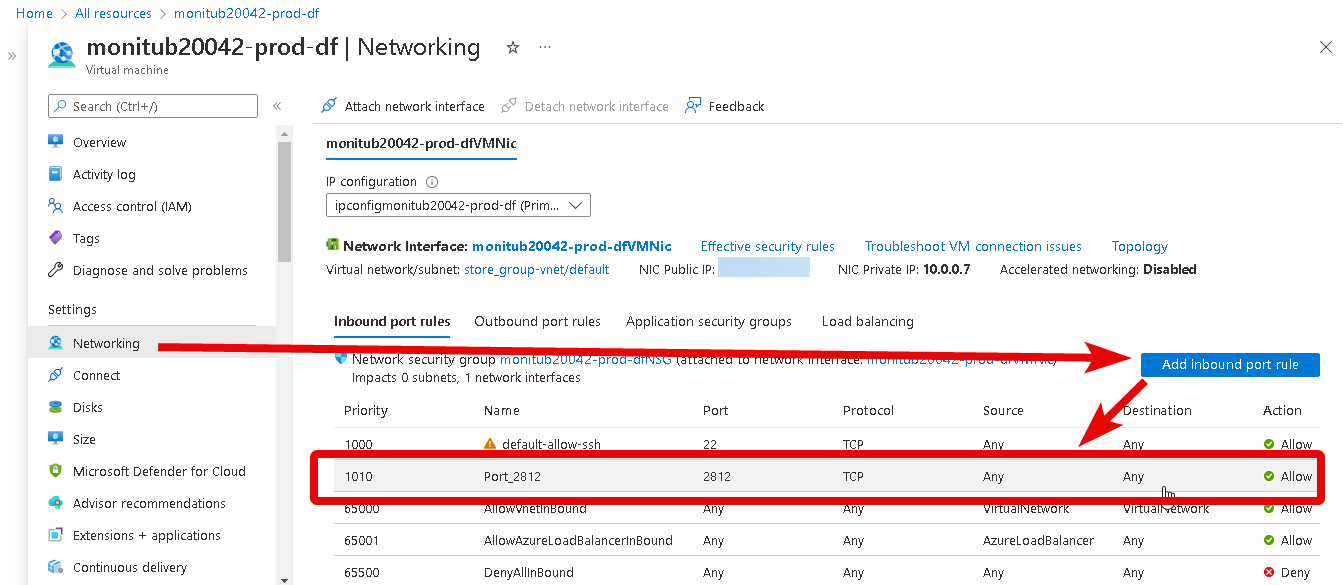Click the sidebar vertical scrollbar
Image resolution: width=1343 pixels, height=585 pixels.
pos(284,200)
